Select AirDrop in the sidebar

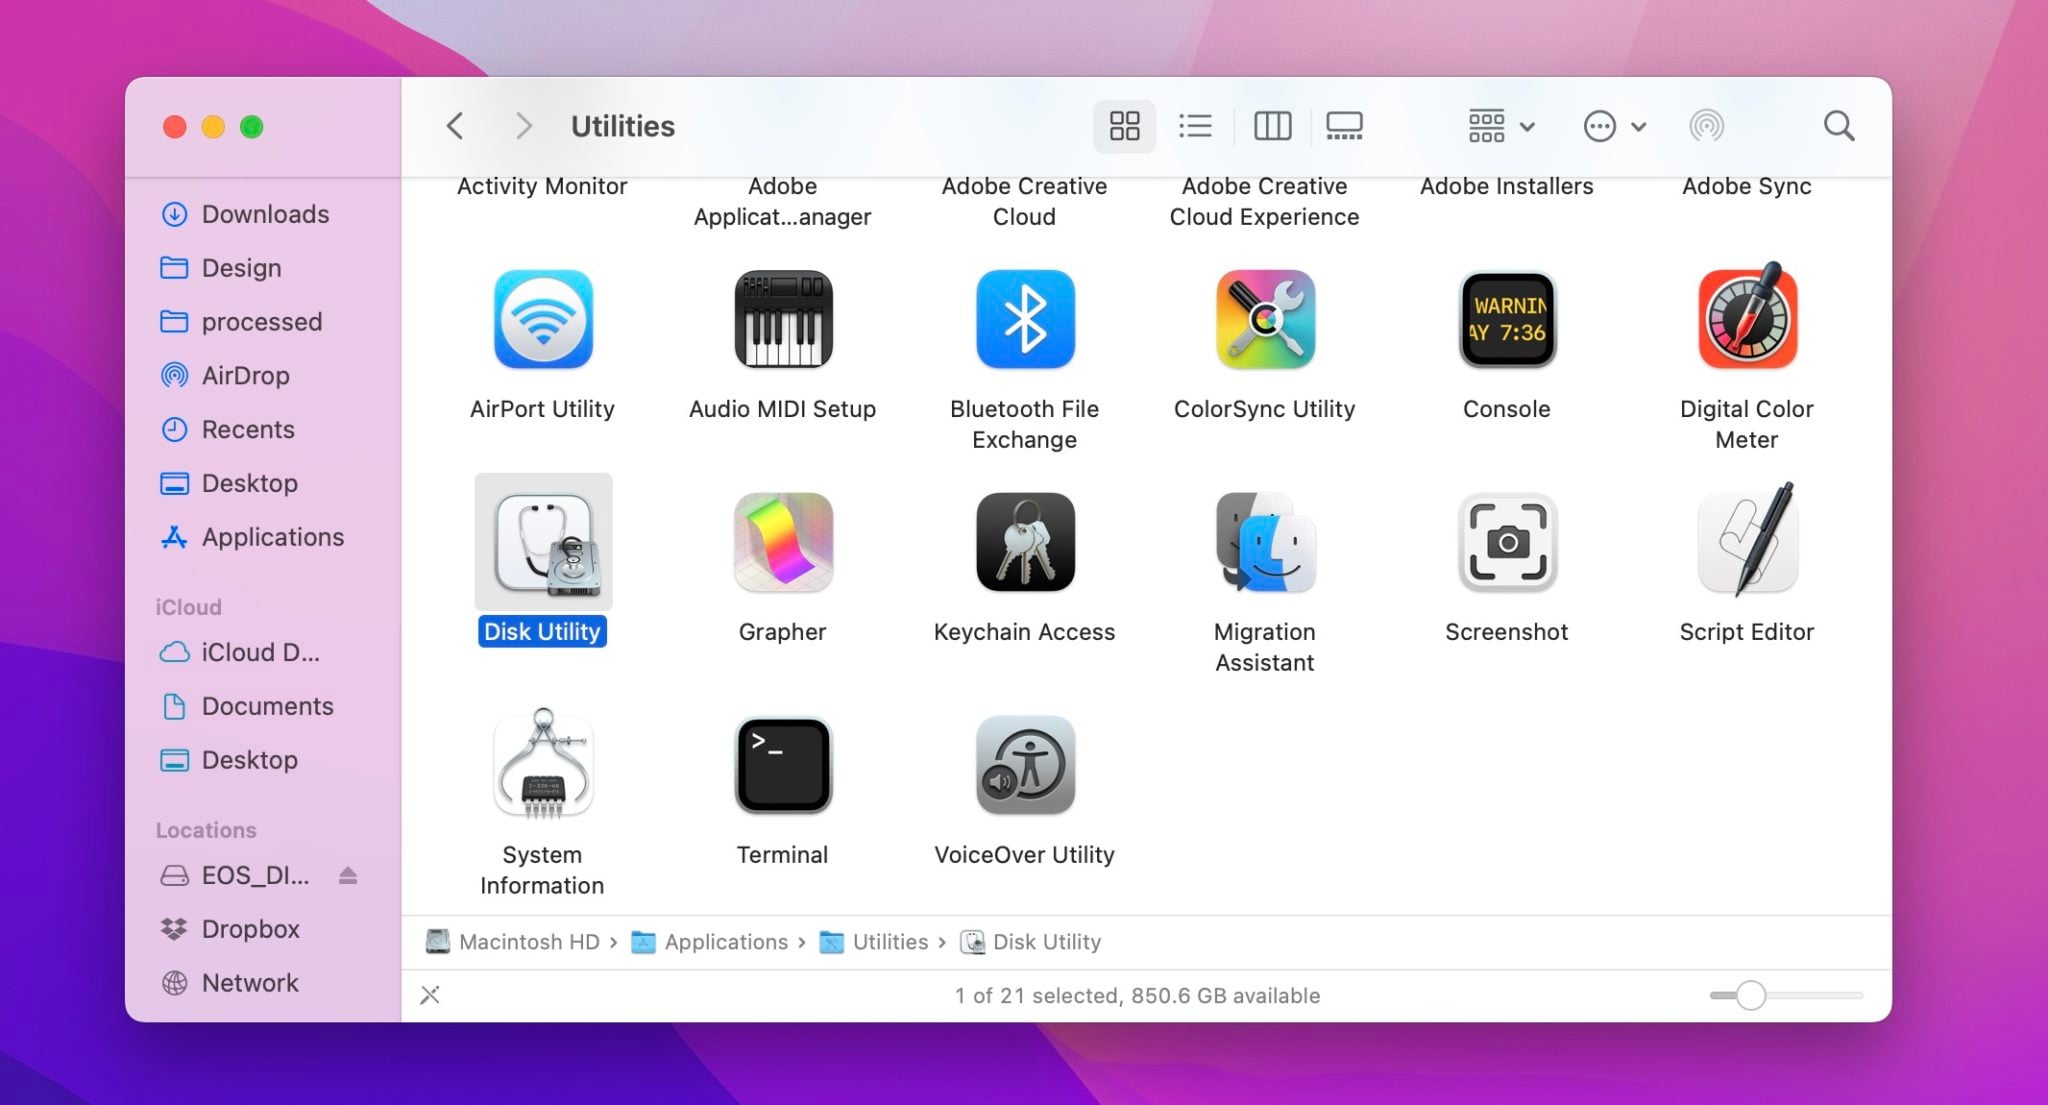tap(246, 376)
